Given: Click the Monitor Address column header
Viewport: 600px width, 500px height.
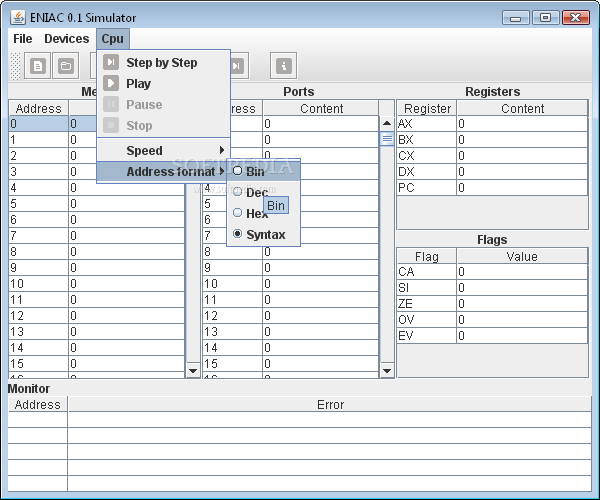Looking at the screenshot, I should [38, 404].
